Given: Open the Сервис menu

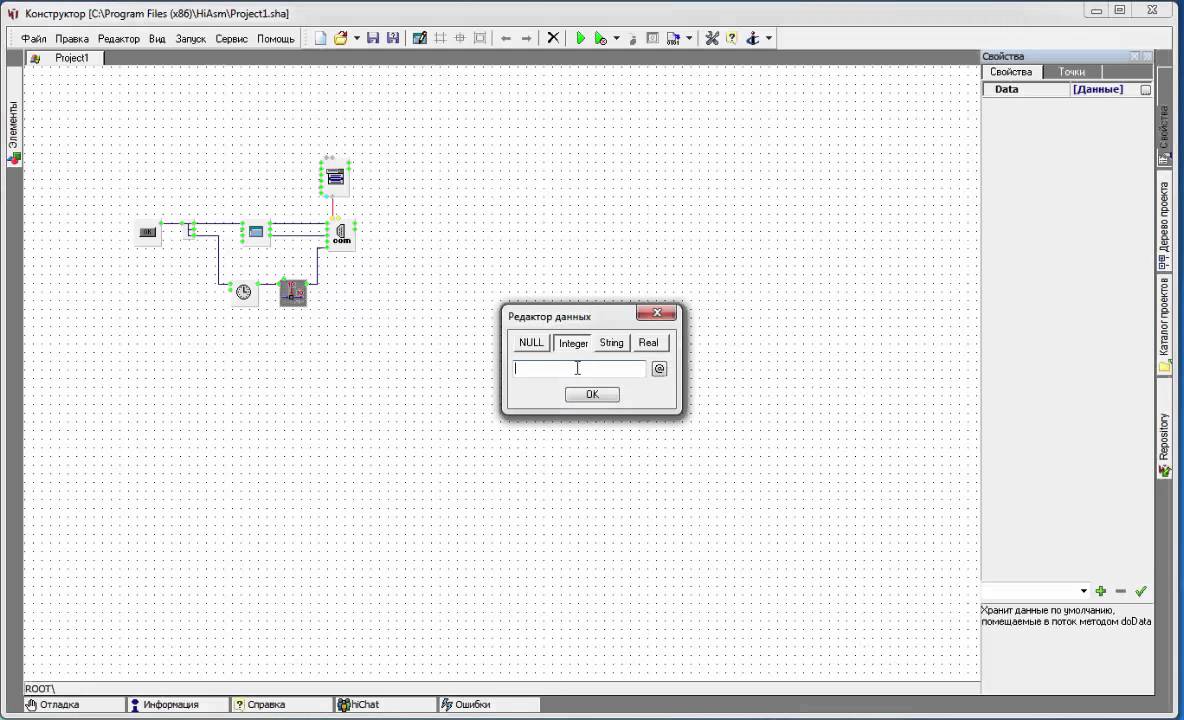Looking at the screenshot, I should point(231,38).
